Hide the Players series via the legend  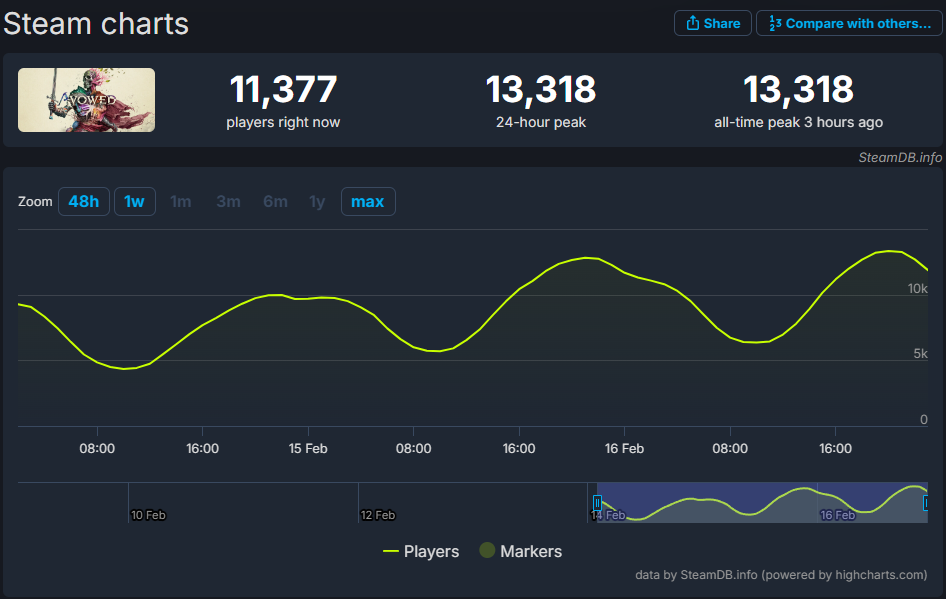pyautogui.click(x=430, y=551)
